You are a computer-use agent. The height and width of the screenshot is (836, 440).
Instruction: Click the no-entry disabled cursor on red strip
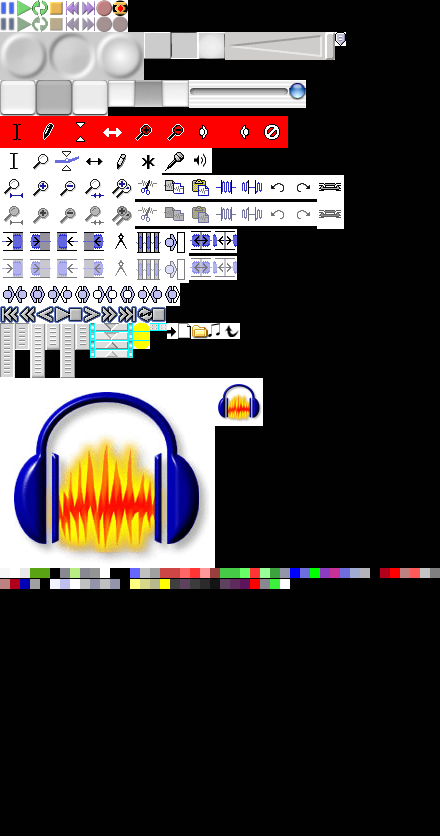click(x=272, y=132)
